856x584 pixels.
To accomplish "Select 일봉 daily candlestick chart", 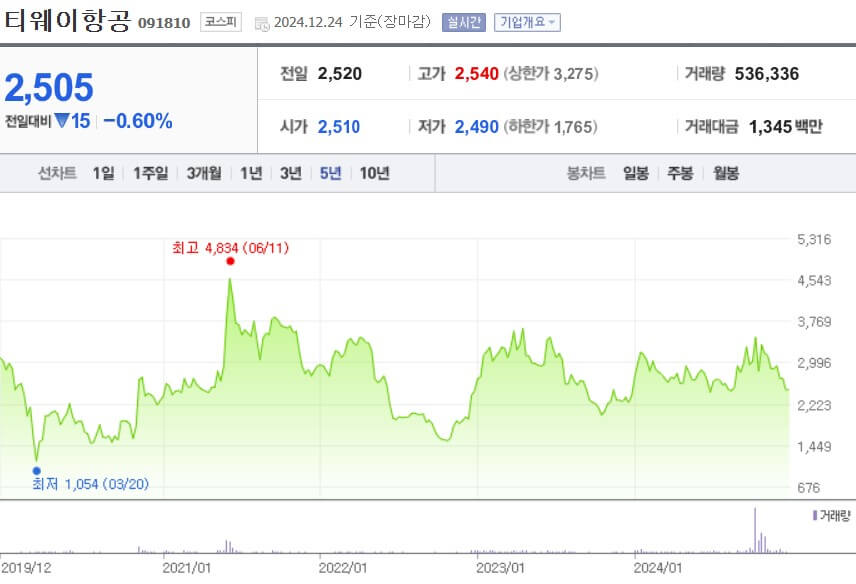I will (x=638, y=172).
